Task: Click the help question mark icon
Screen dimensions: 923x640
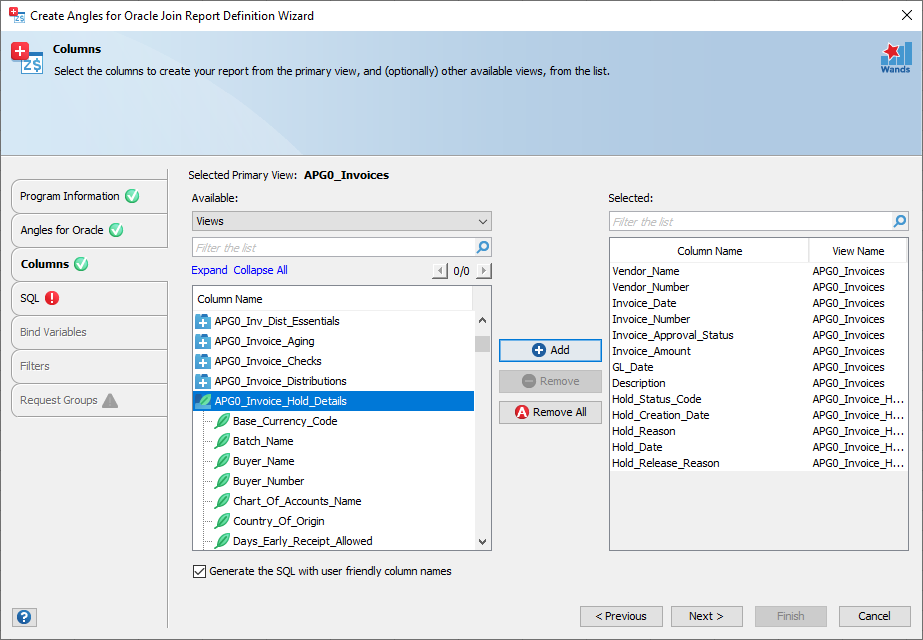Action: [26, 617]
